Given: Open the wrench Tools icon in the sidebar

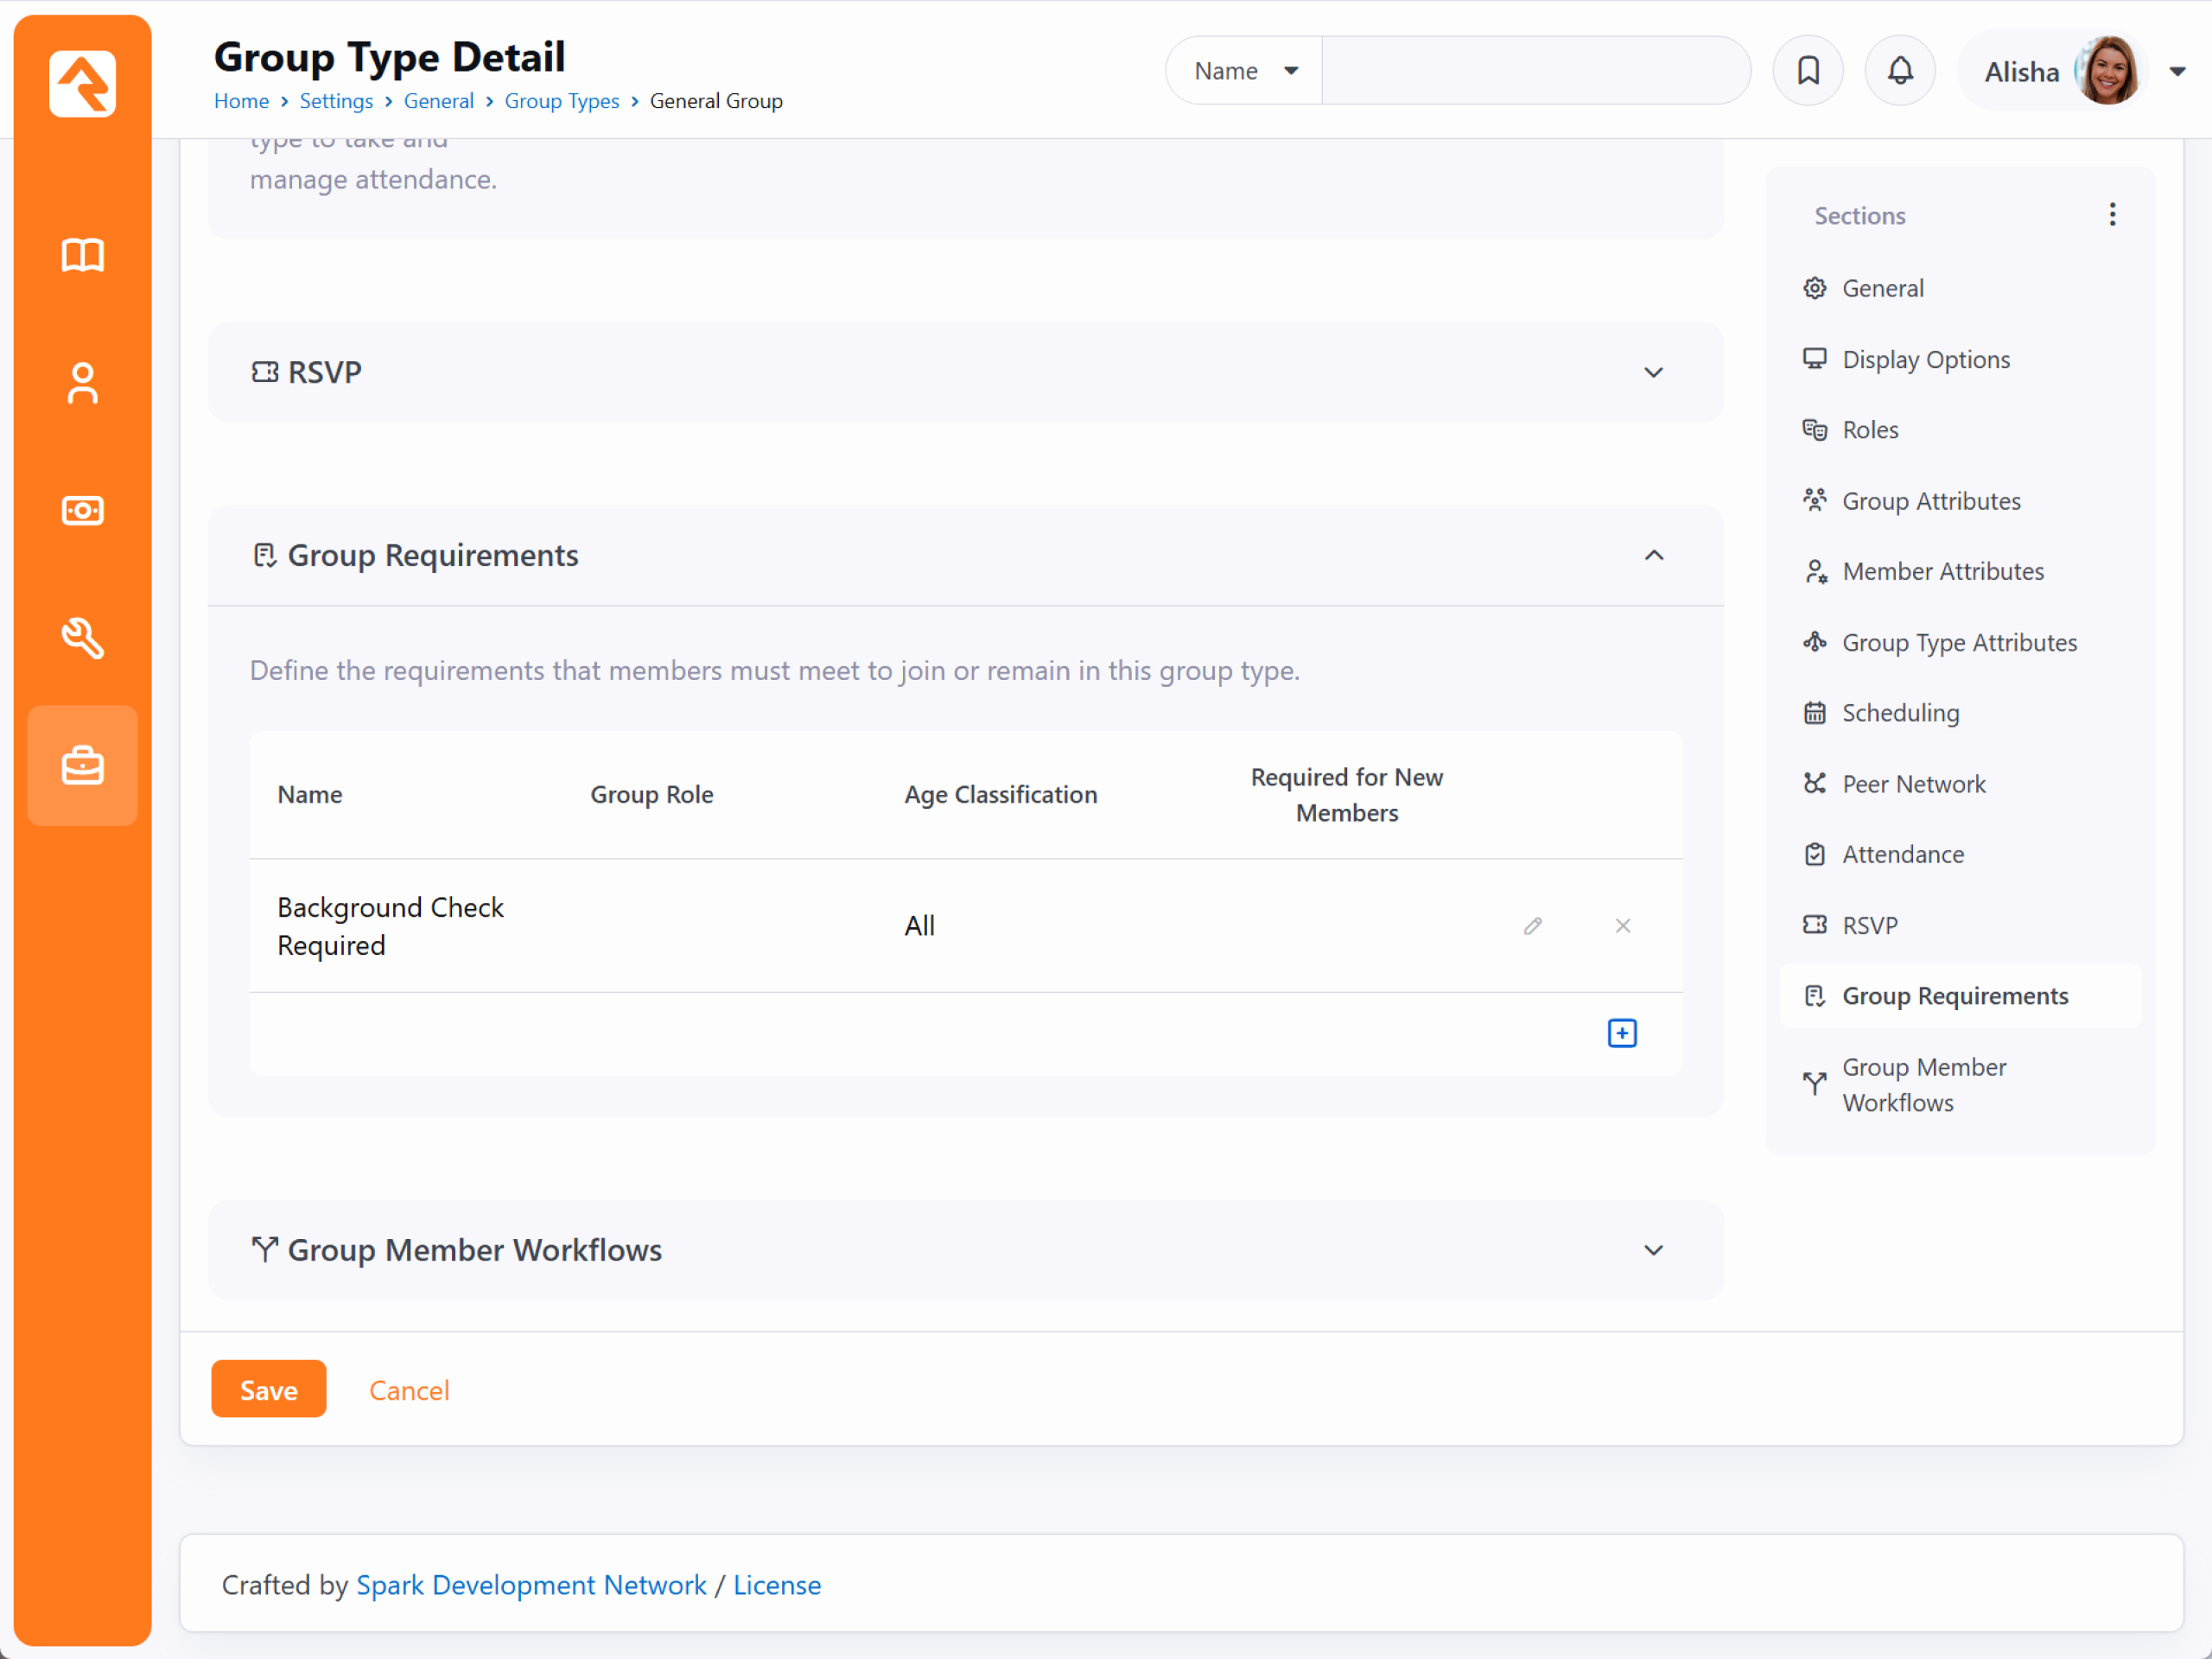Looking at the screenshot, I should coord(82,638).
